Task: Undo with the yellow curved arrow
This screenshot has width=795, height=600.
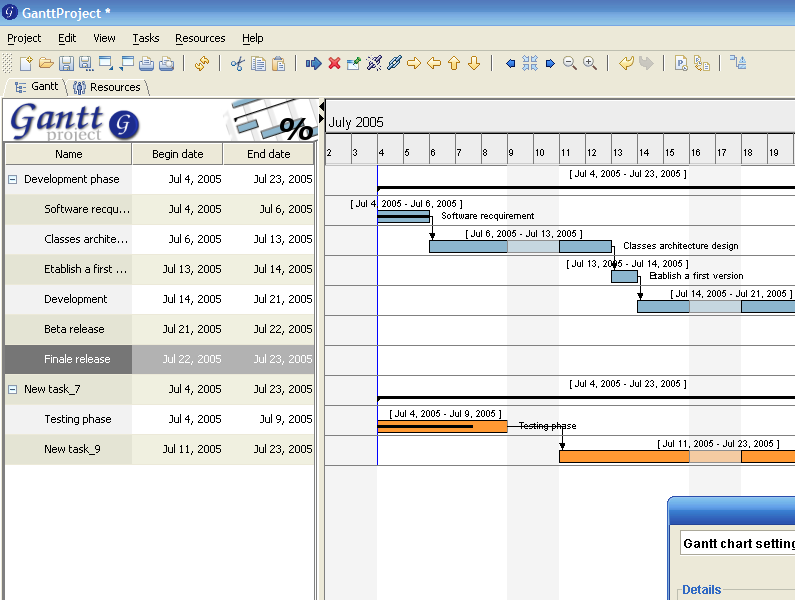Action: tap(626, 63)
